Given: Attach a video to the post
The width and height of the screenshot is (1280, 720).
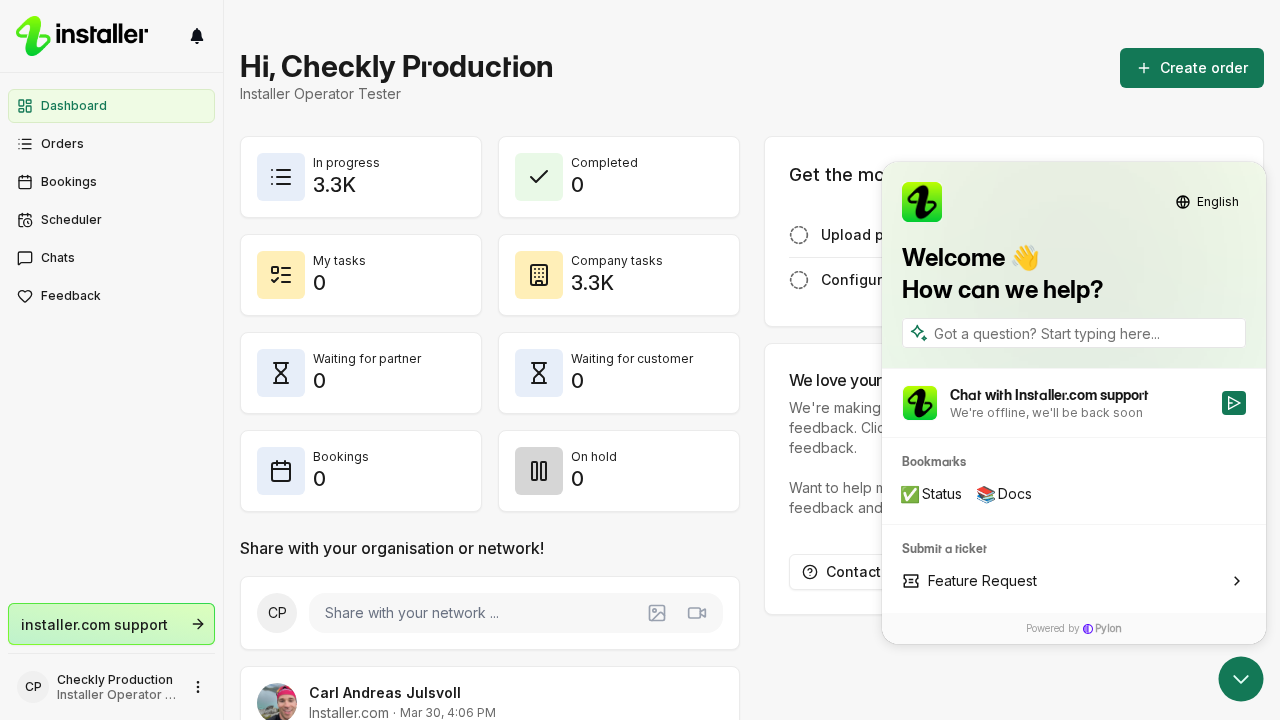Looking at the screenshot, I should tap(697, 613).
